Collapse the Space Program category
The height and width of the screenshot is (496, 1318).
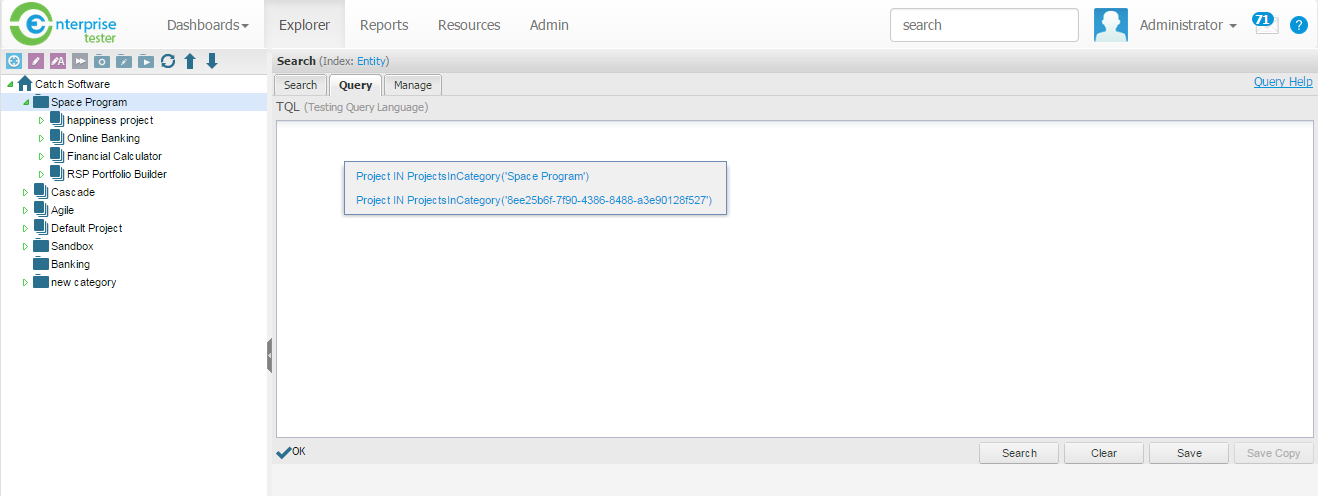click(26, 102)
